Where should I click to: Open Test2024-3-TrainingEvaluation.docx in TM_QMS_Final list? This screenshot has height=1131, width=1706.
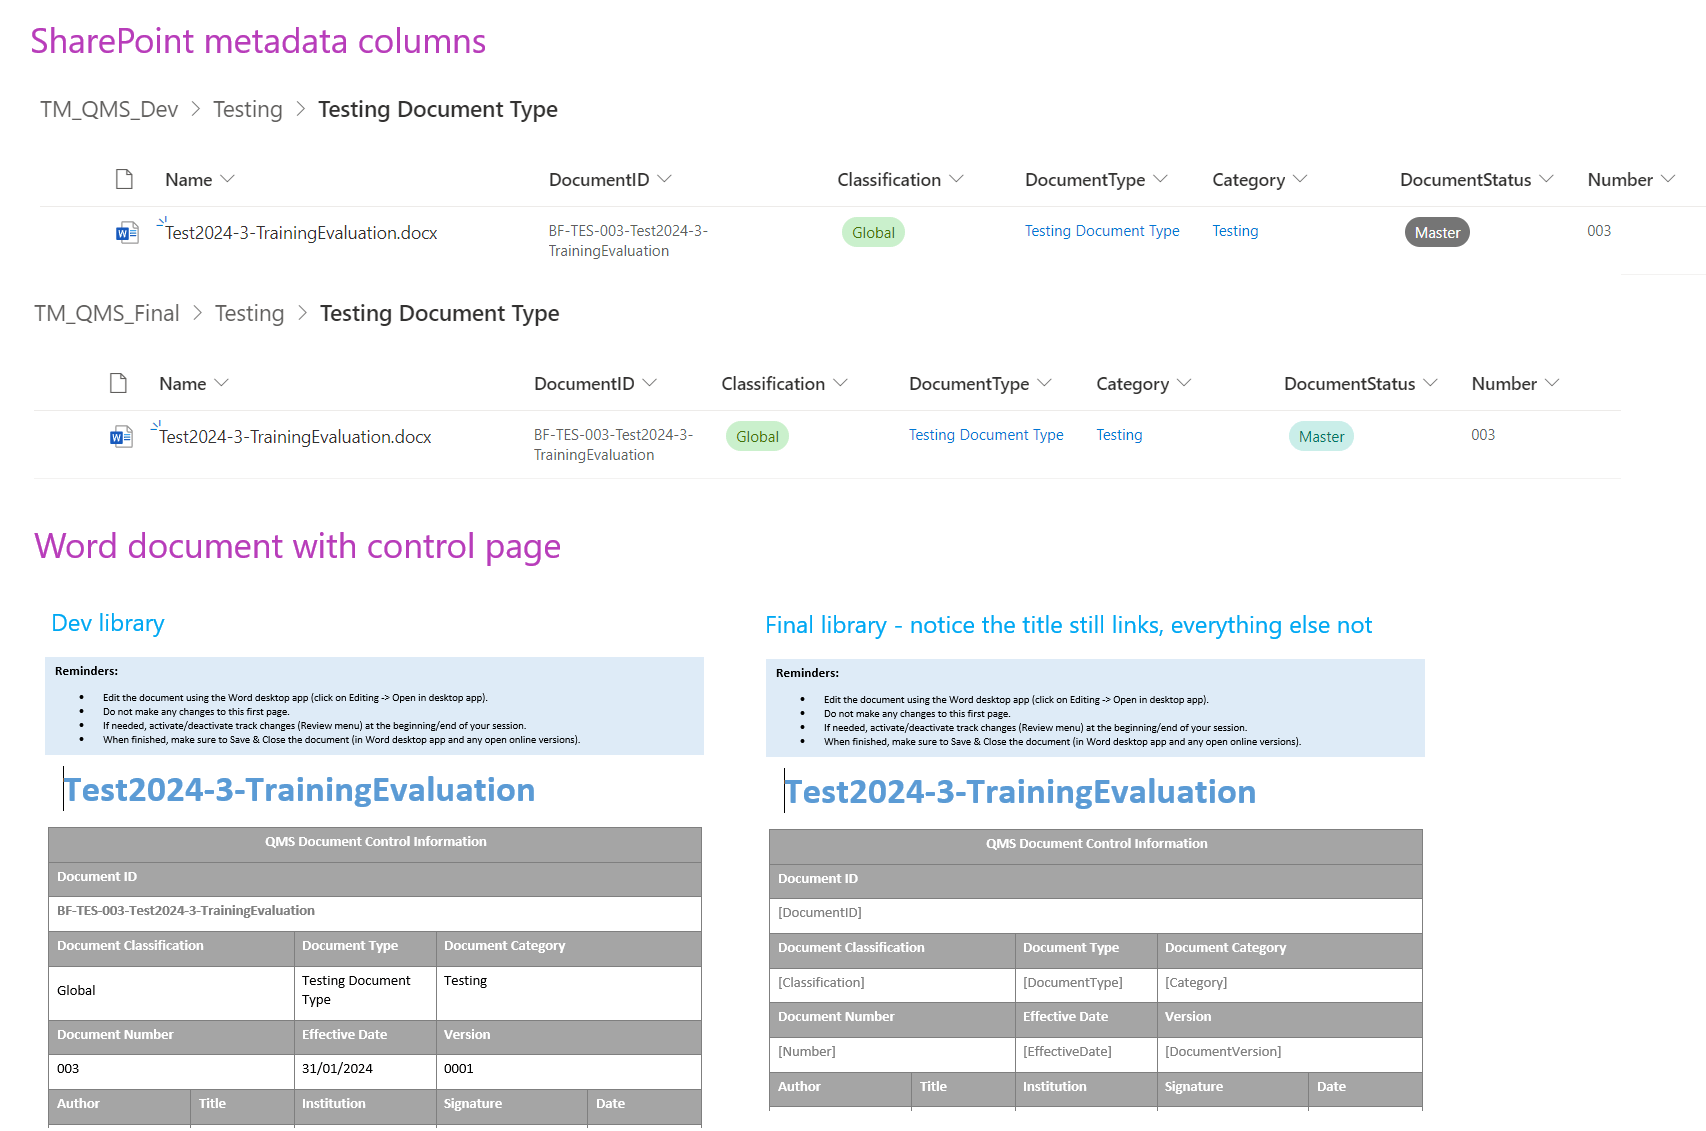click(x=295, y=437)
